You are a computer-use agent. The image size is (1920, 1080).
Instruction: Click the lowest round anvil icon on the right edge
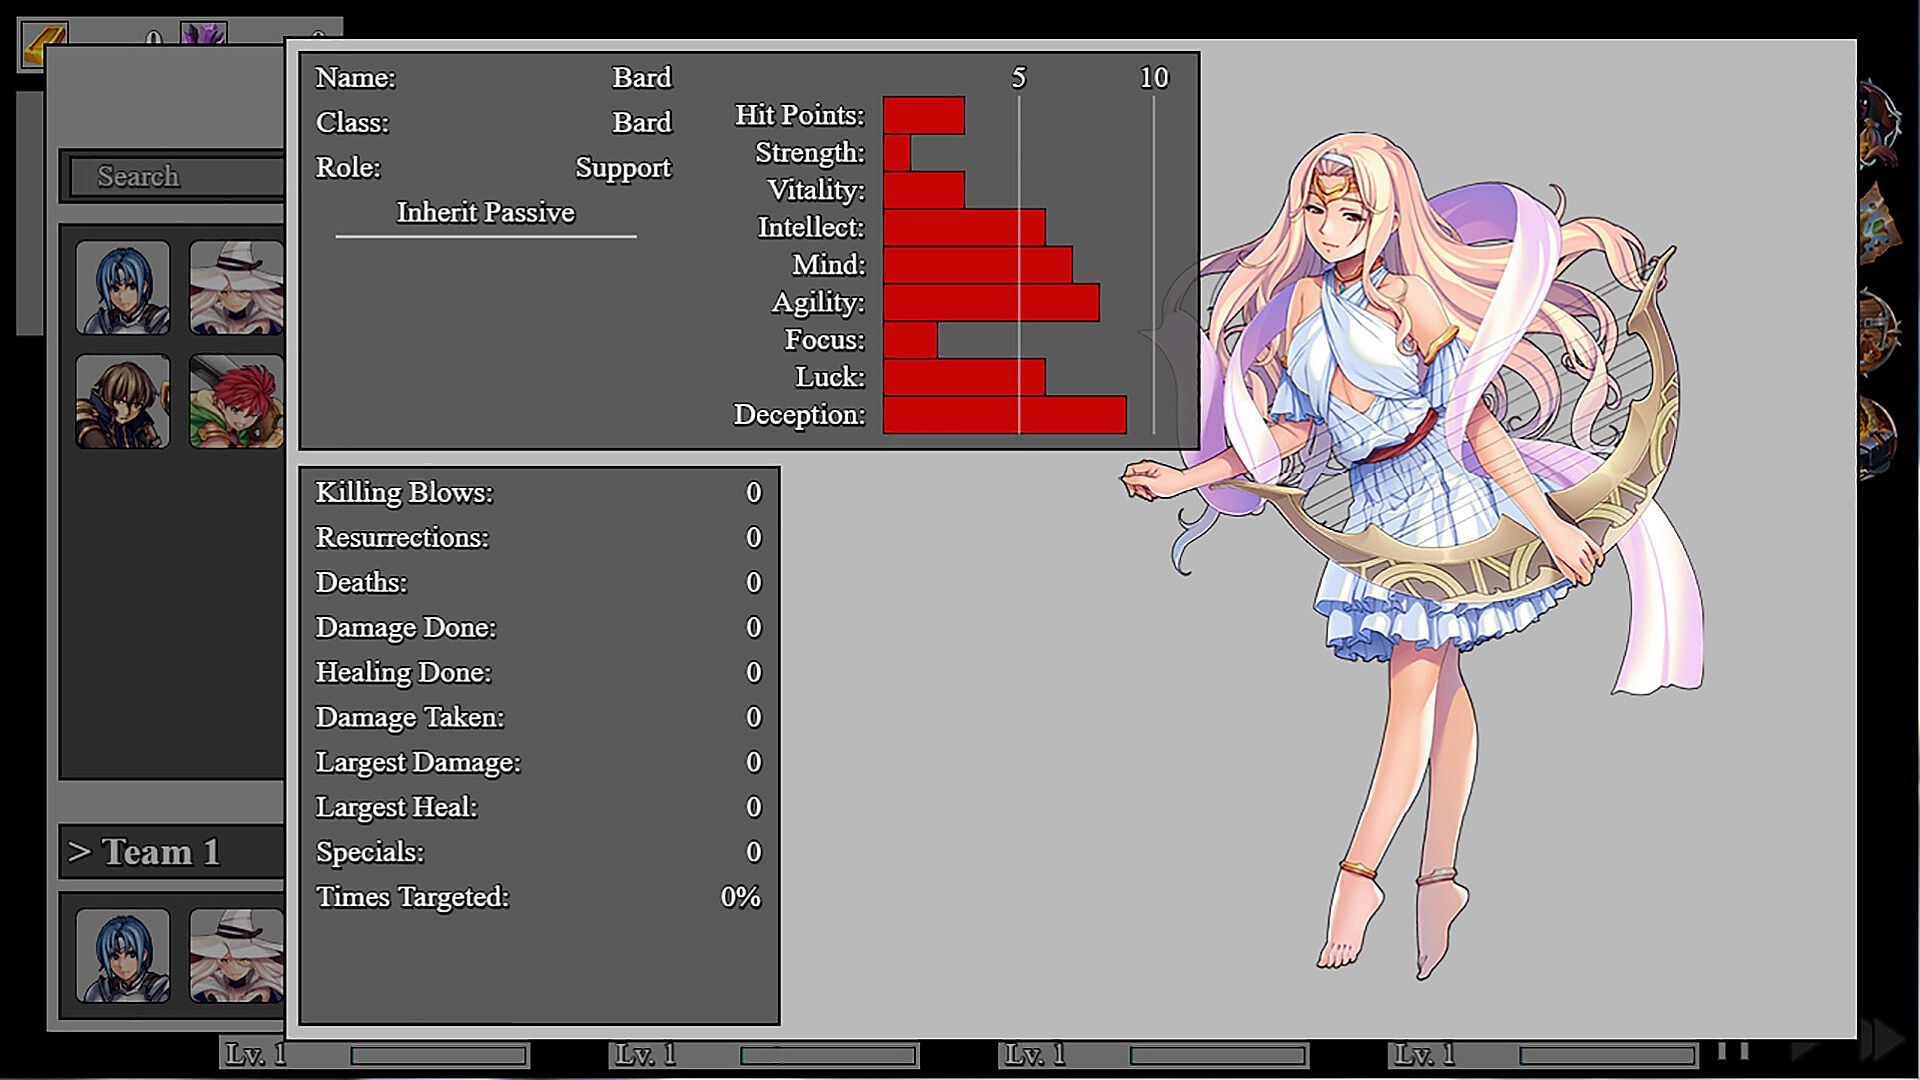(1879, 435)
